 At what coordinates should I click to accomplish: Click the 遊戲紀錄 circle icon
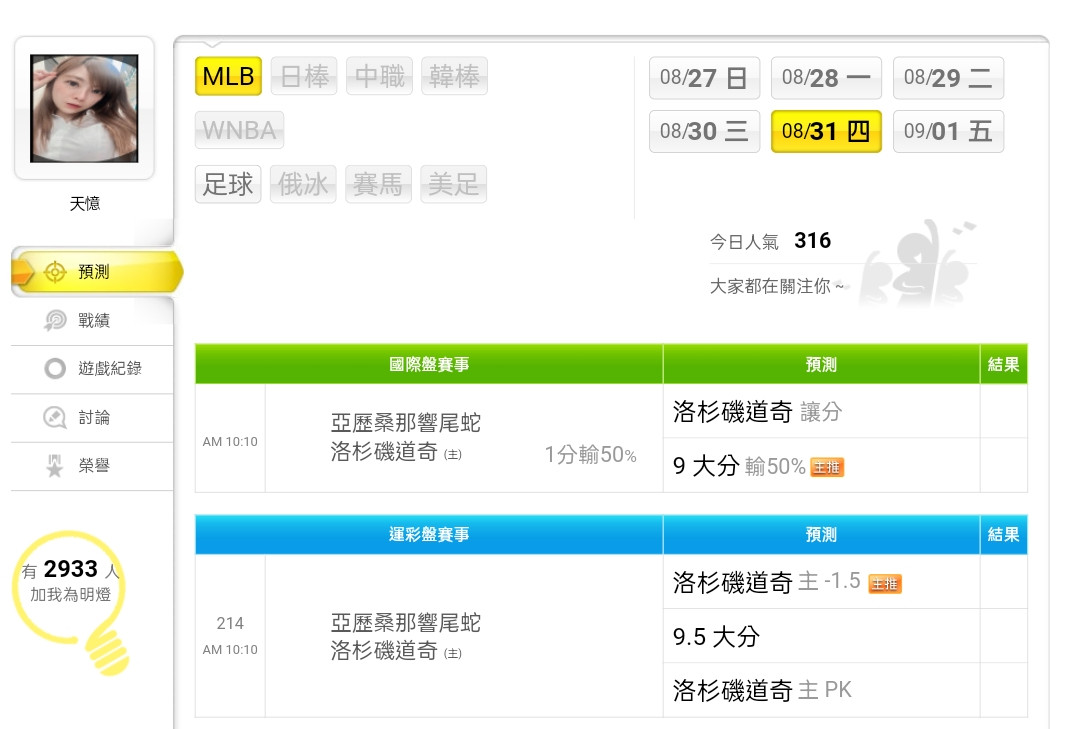pyautogui.click(x=55, y=369)
